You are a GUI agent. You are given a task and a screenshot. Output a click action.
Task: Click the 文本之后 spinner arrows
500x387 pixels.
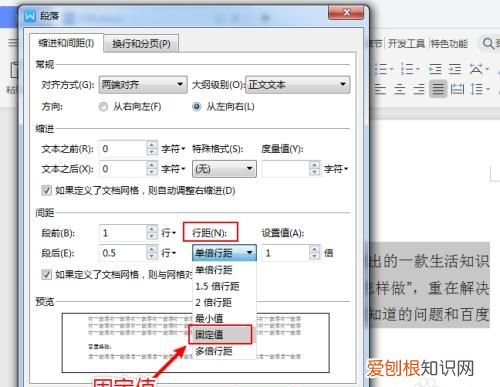tap(152, 169)
